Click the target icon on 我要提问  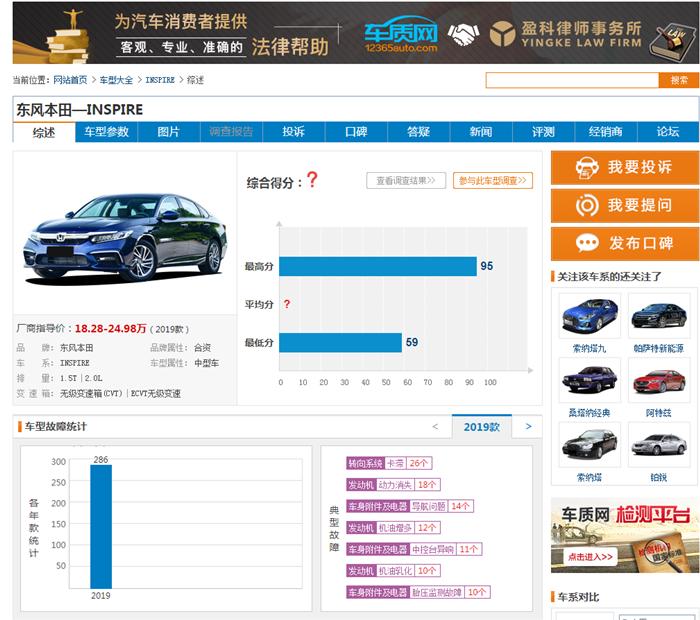tap(587, 206)
